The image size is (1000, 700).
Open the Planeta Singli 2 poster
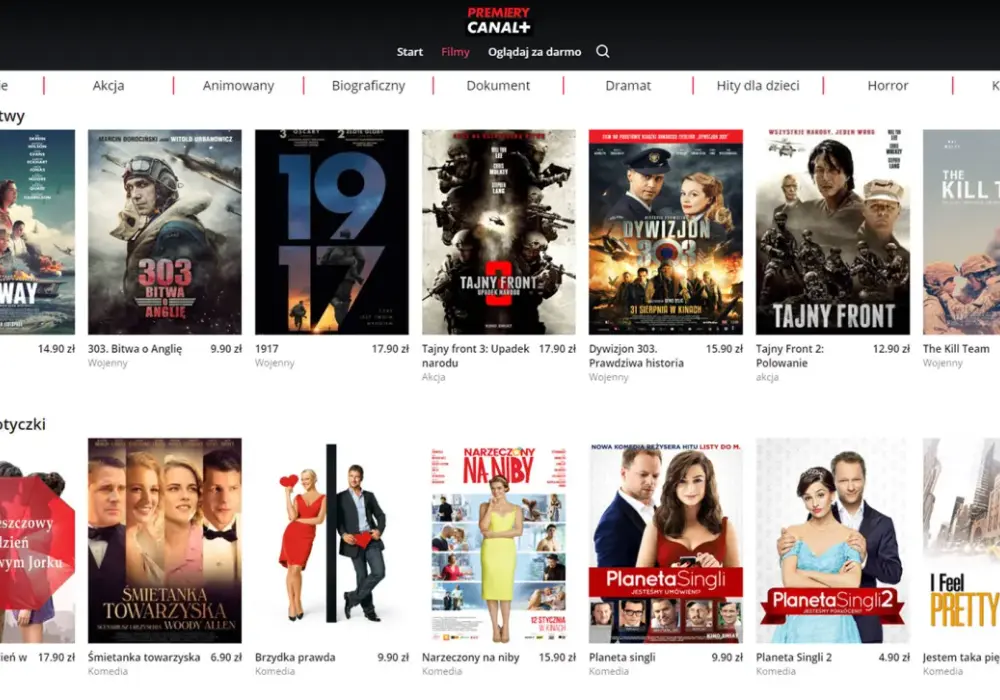(x=833, y=541)
